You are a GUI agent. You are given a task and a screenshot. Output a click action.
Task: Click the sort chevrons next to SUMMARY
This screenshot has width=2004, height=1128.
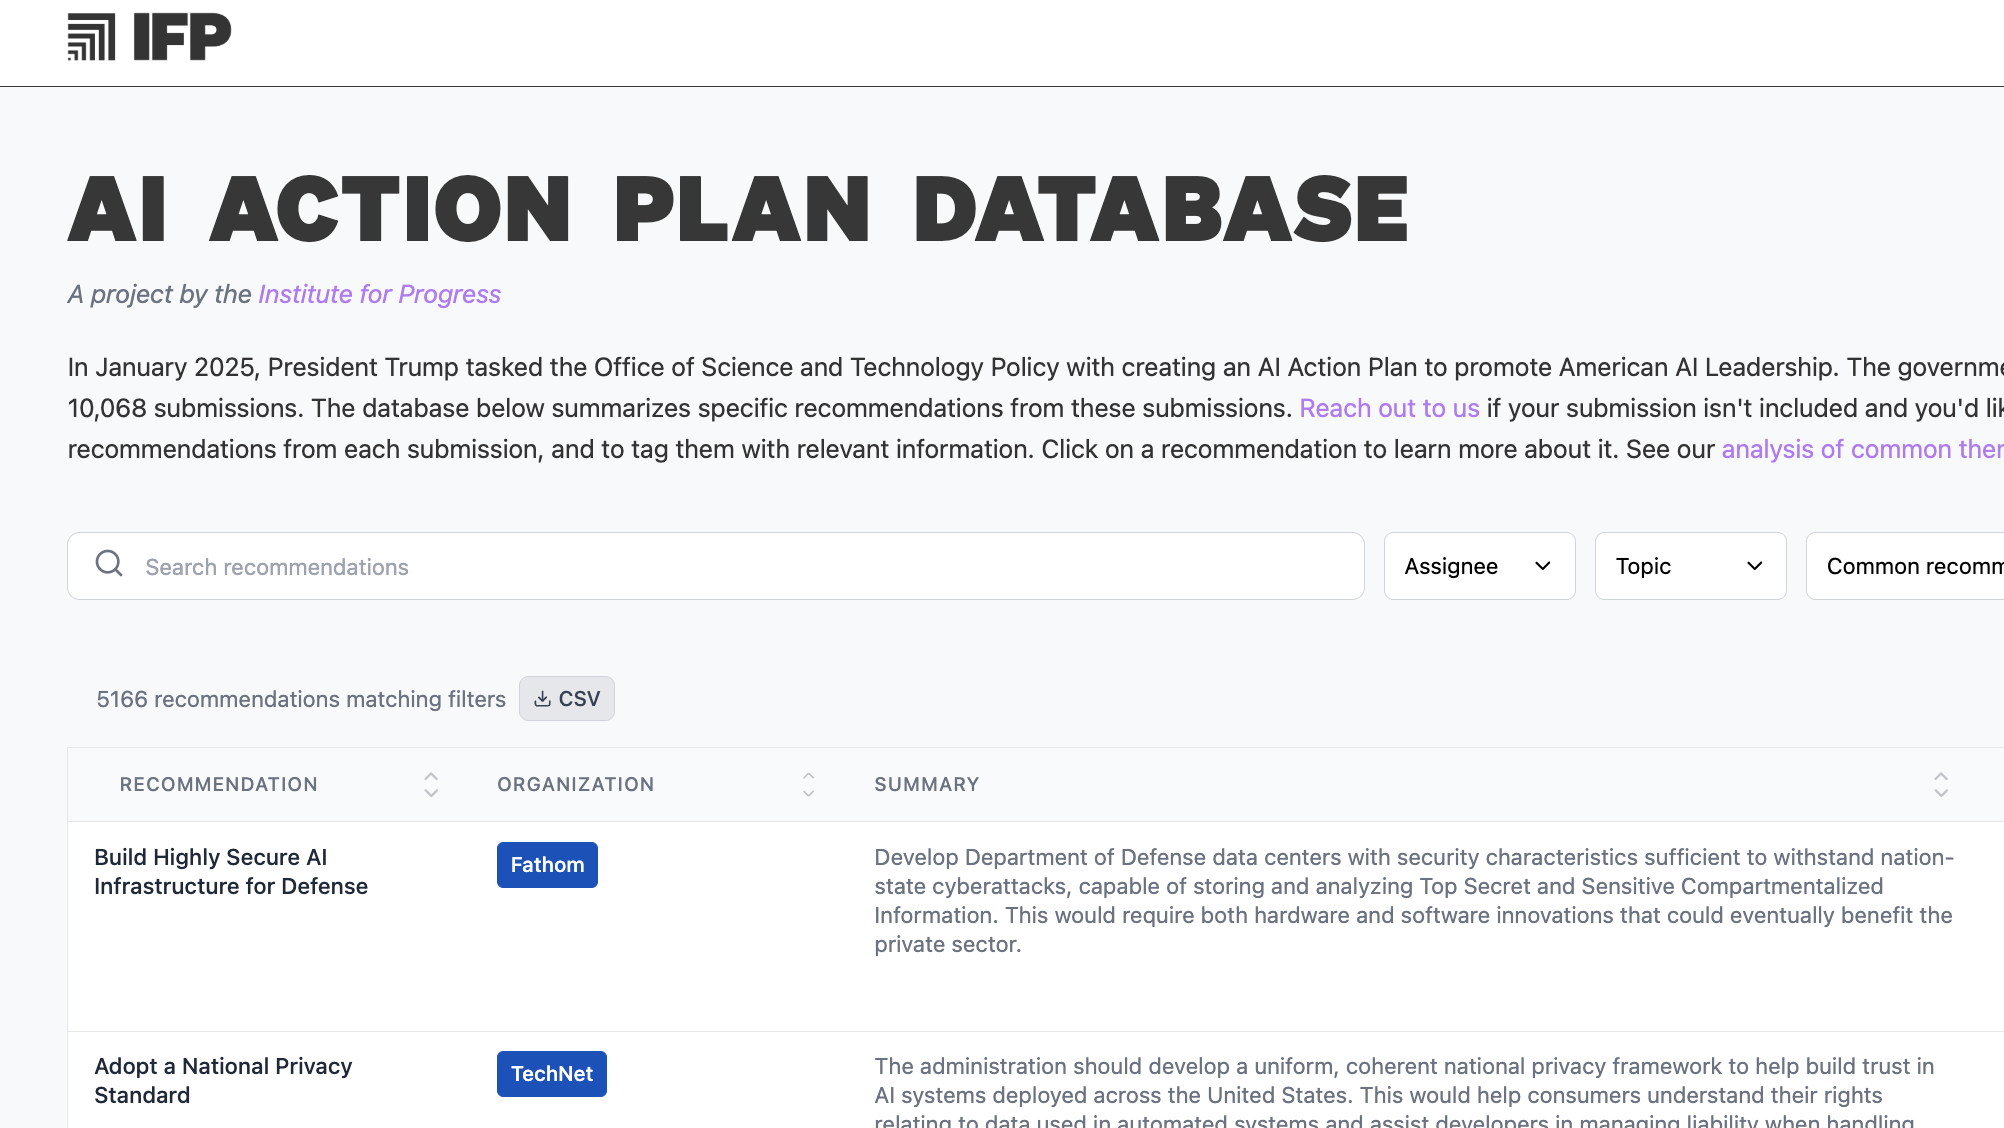point(1941,784)
